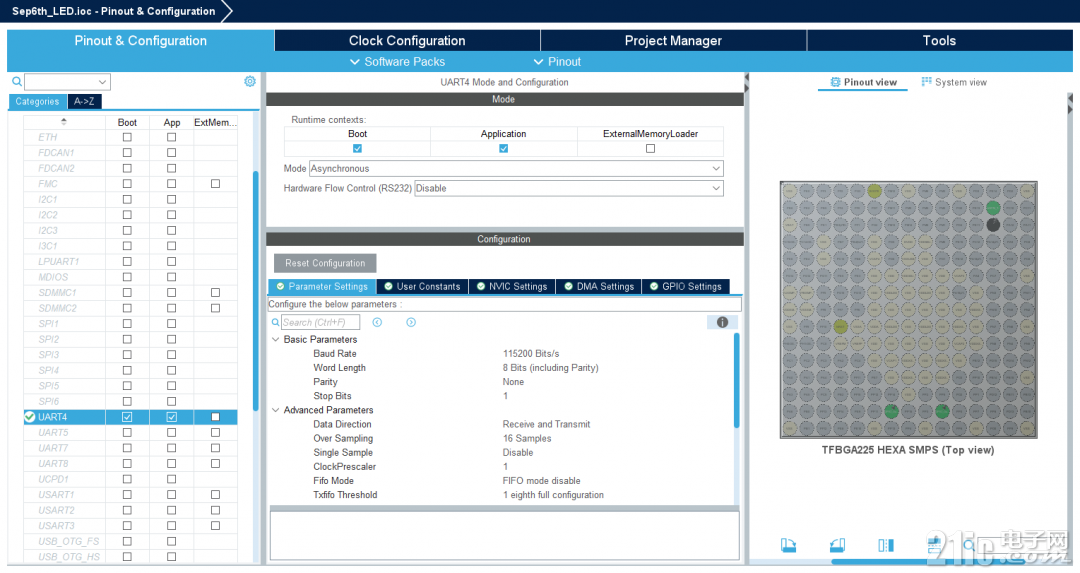The image size is (1080, 573).
Task: Check the UART4 ExtMem checkbox
Action: [216, 417]
